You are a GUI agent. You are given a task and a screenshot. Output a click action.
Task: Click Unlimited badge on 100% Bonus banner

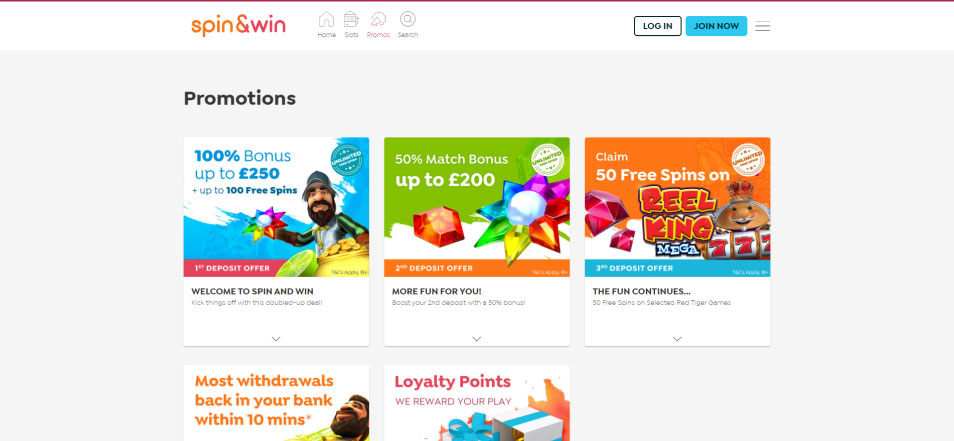click(x=347, y=160)
